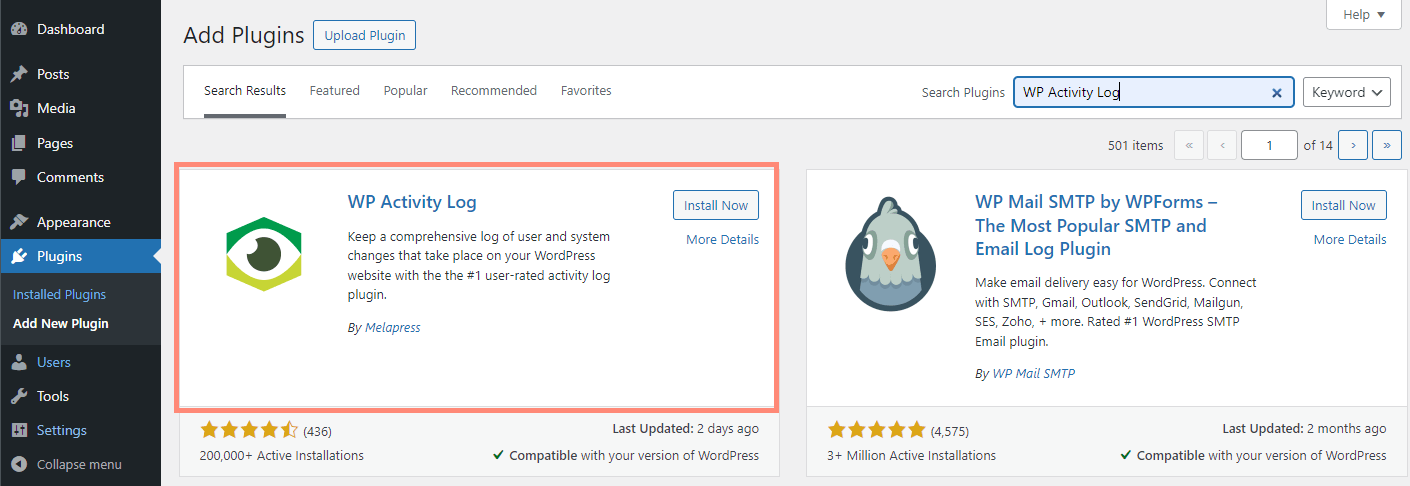The image size is (1410, 486).
Task: Install the WP Mail SMTP plugin
Action: (x=1344, y=205)
